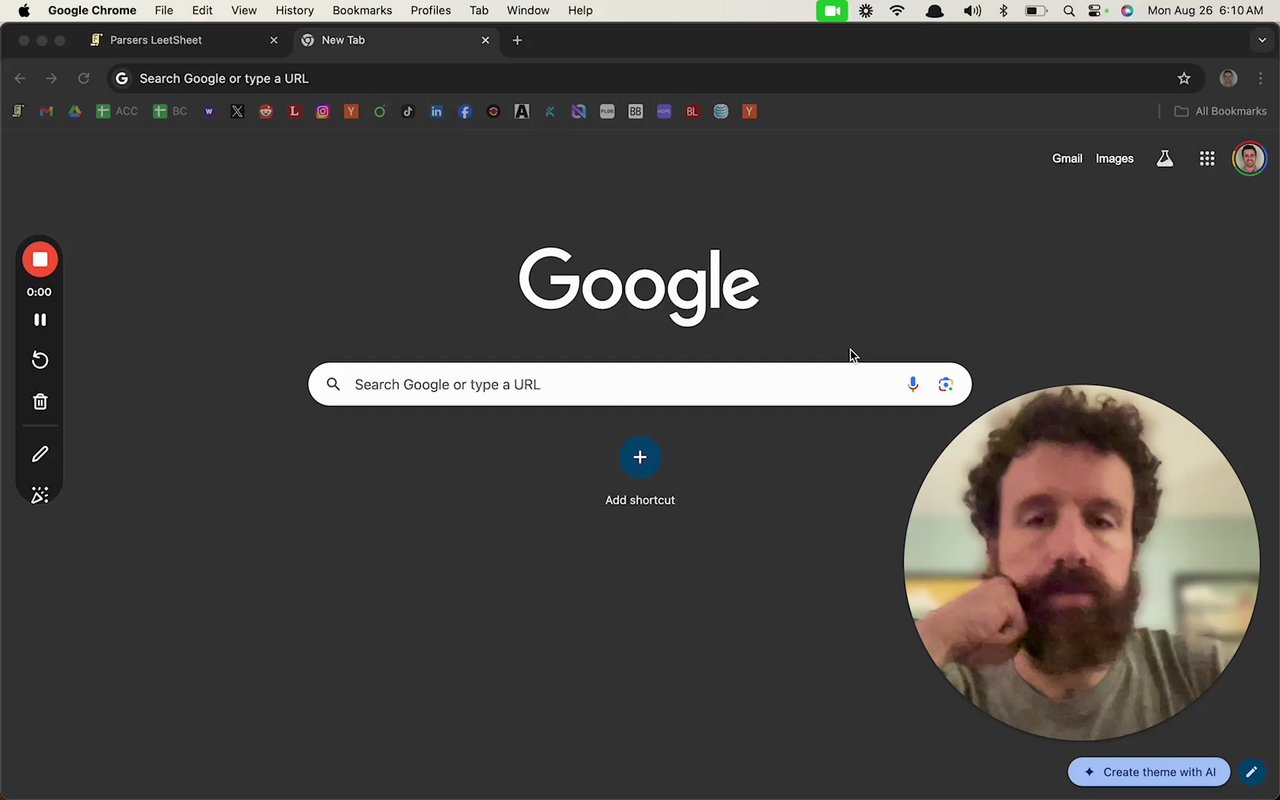Select the pencil drawing tool in recorder

[x=40, y=454]
